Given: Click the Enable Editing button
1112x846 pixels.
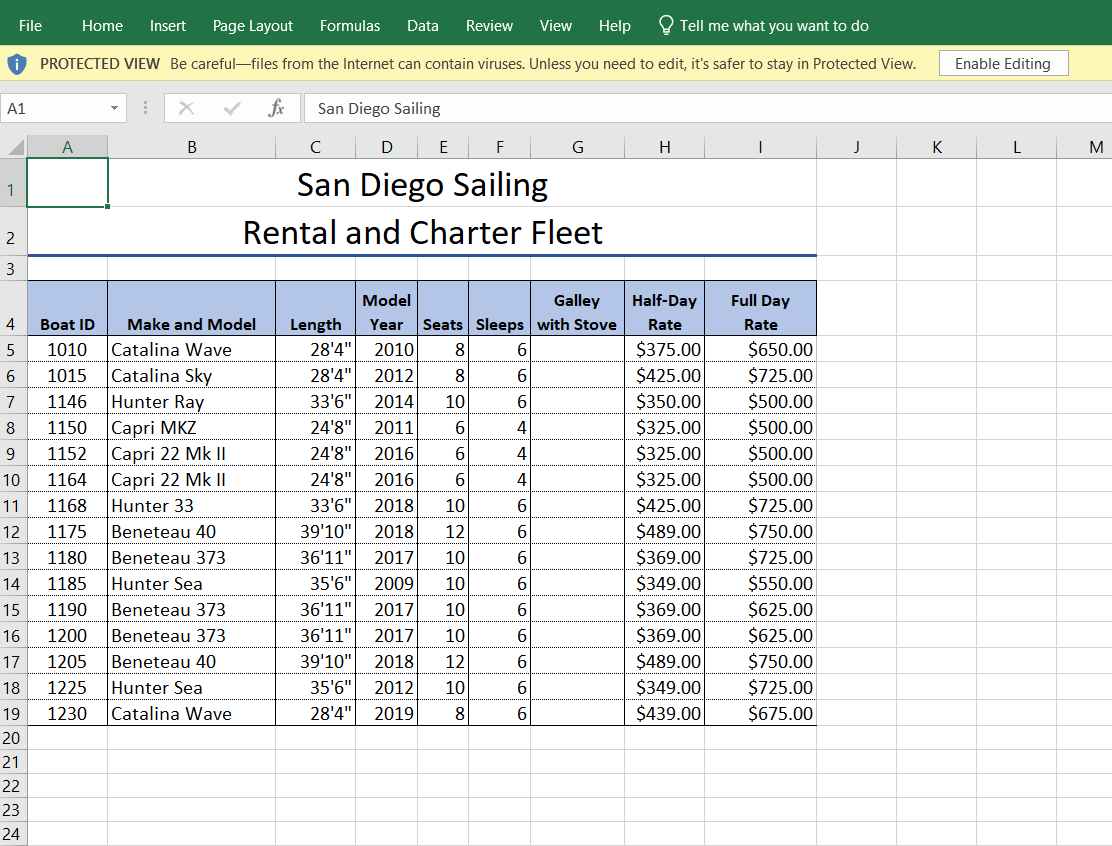Looking at the screenshot, I should pos(1003,64).
